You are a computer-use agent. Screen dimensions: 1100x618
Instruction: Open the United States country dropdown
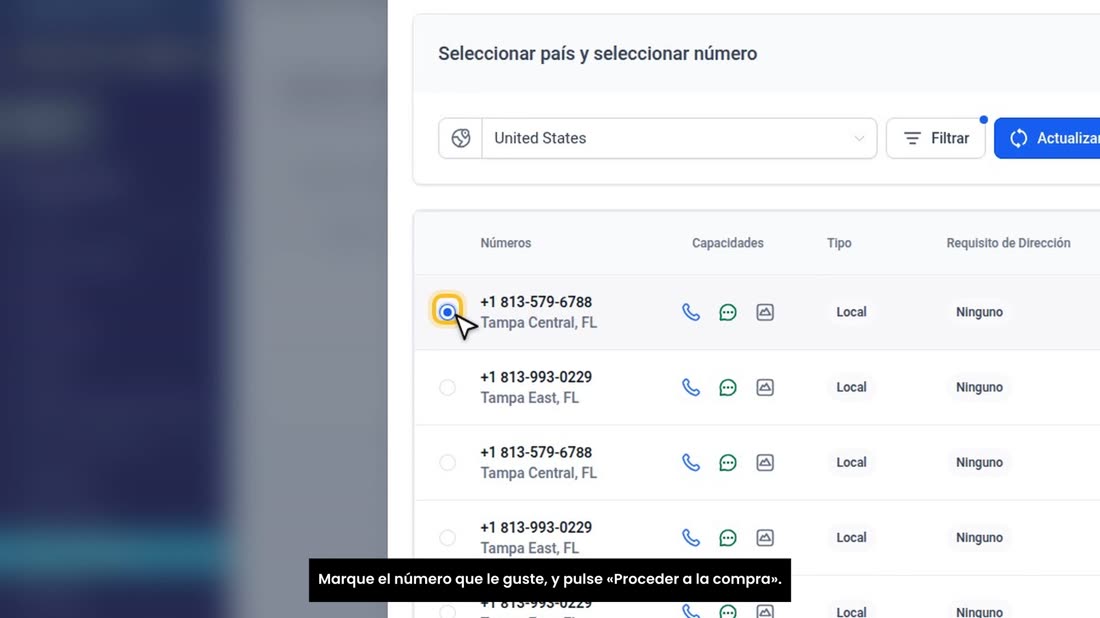pos(679,138)
